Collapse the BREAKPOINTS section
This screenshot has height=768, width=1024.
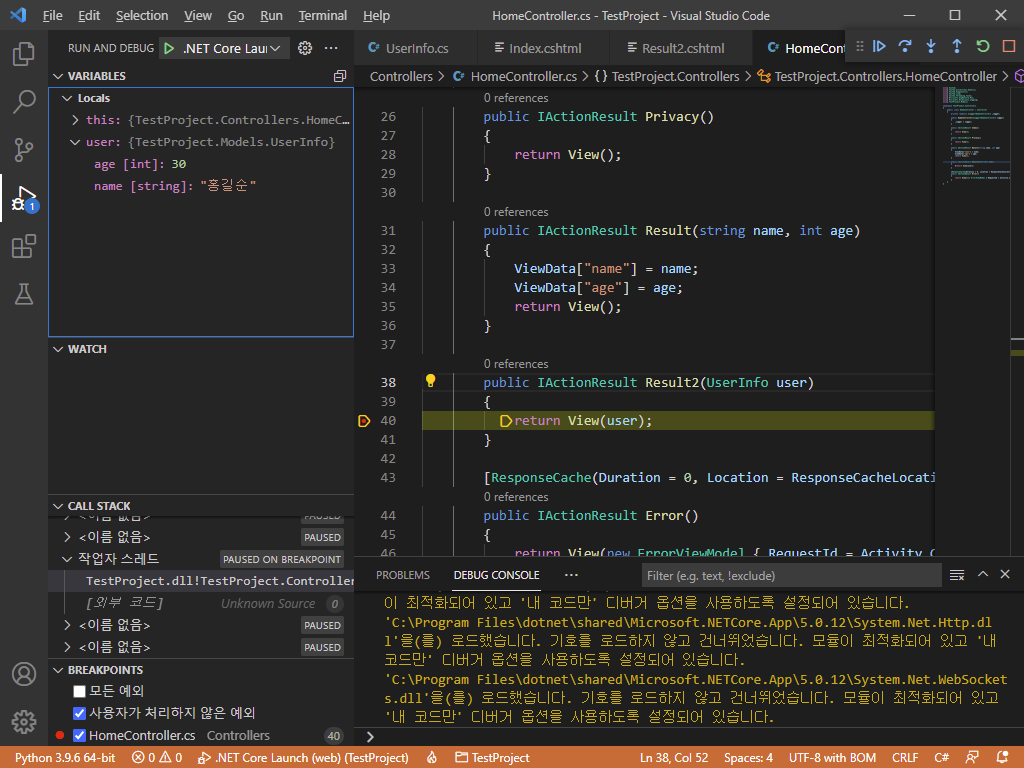pyautogui.click(x=58, y=670)
